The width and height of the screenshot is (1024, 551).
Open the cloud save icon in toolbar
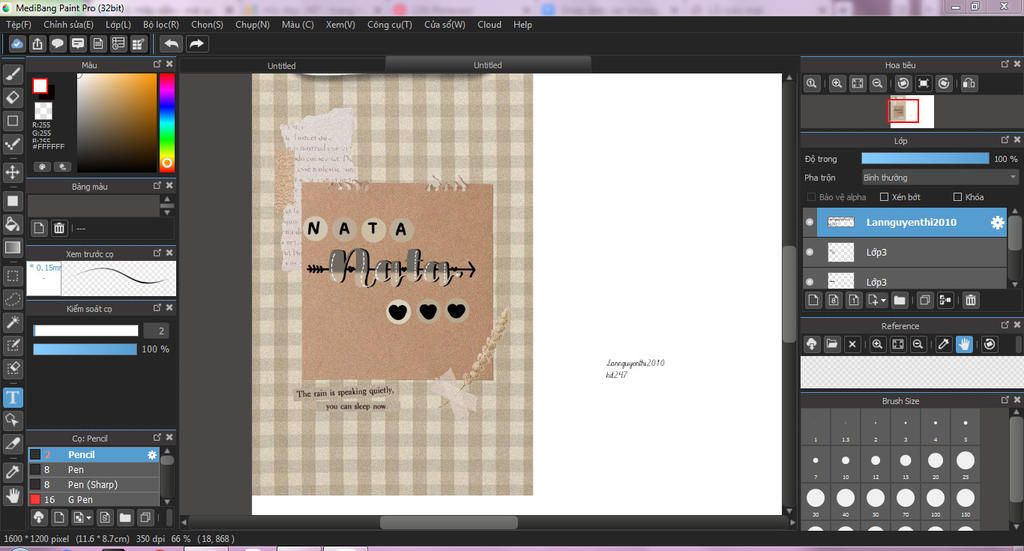click(x=17, y=44)
